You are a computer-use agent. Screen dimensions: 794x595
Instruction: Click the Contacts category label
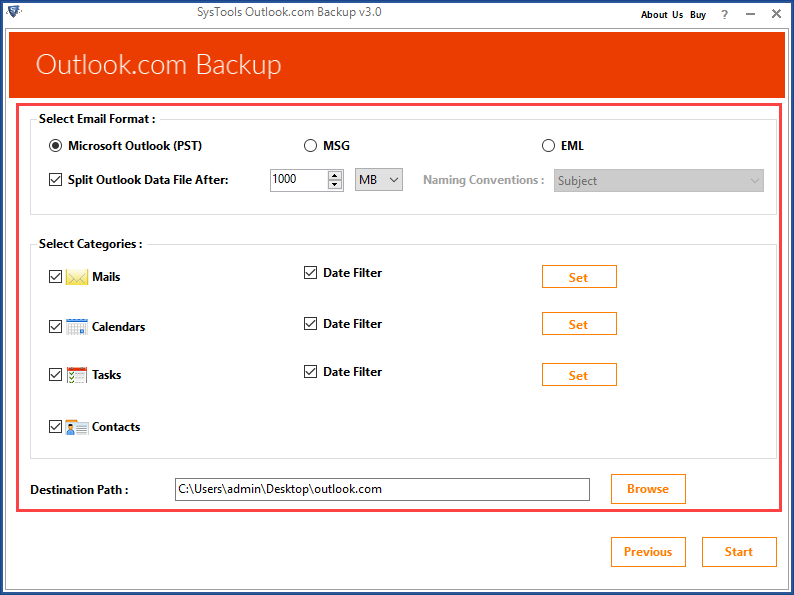click(116, 427)
